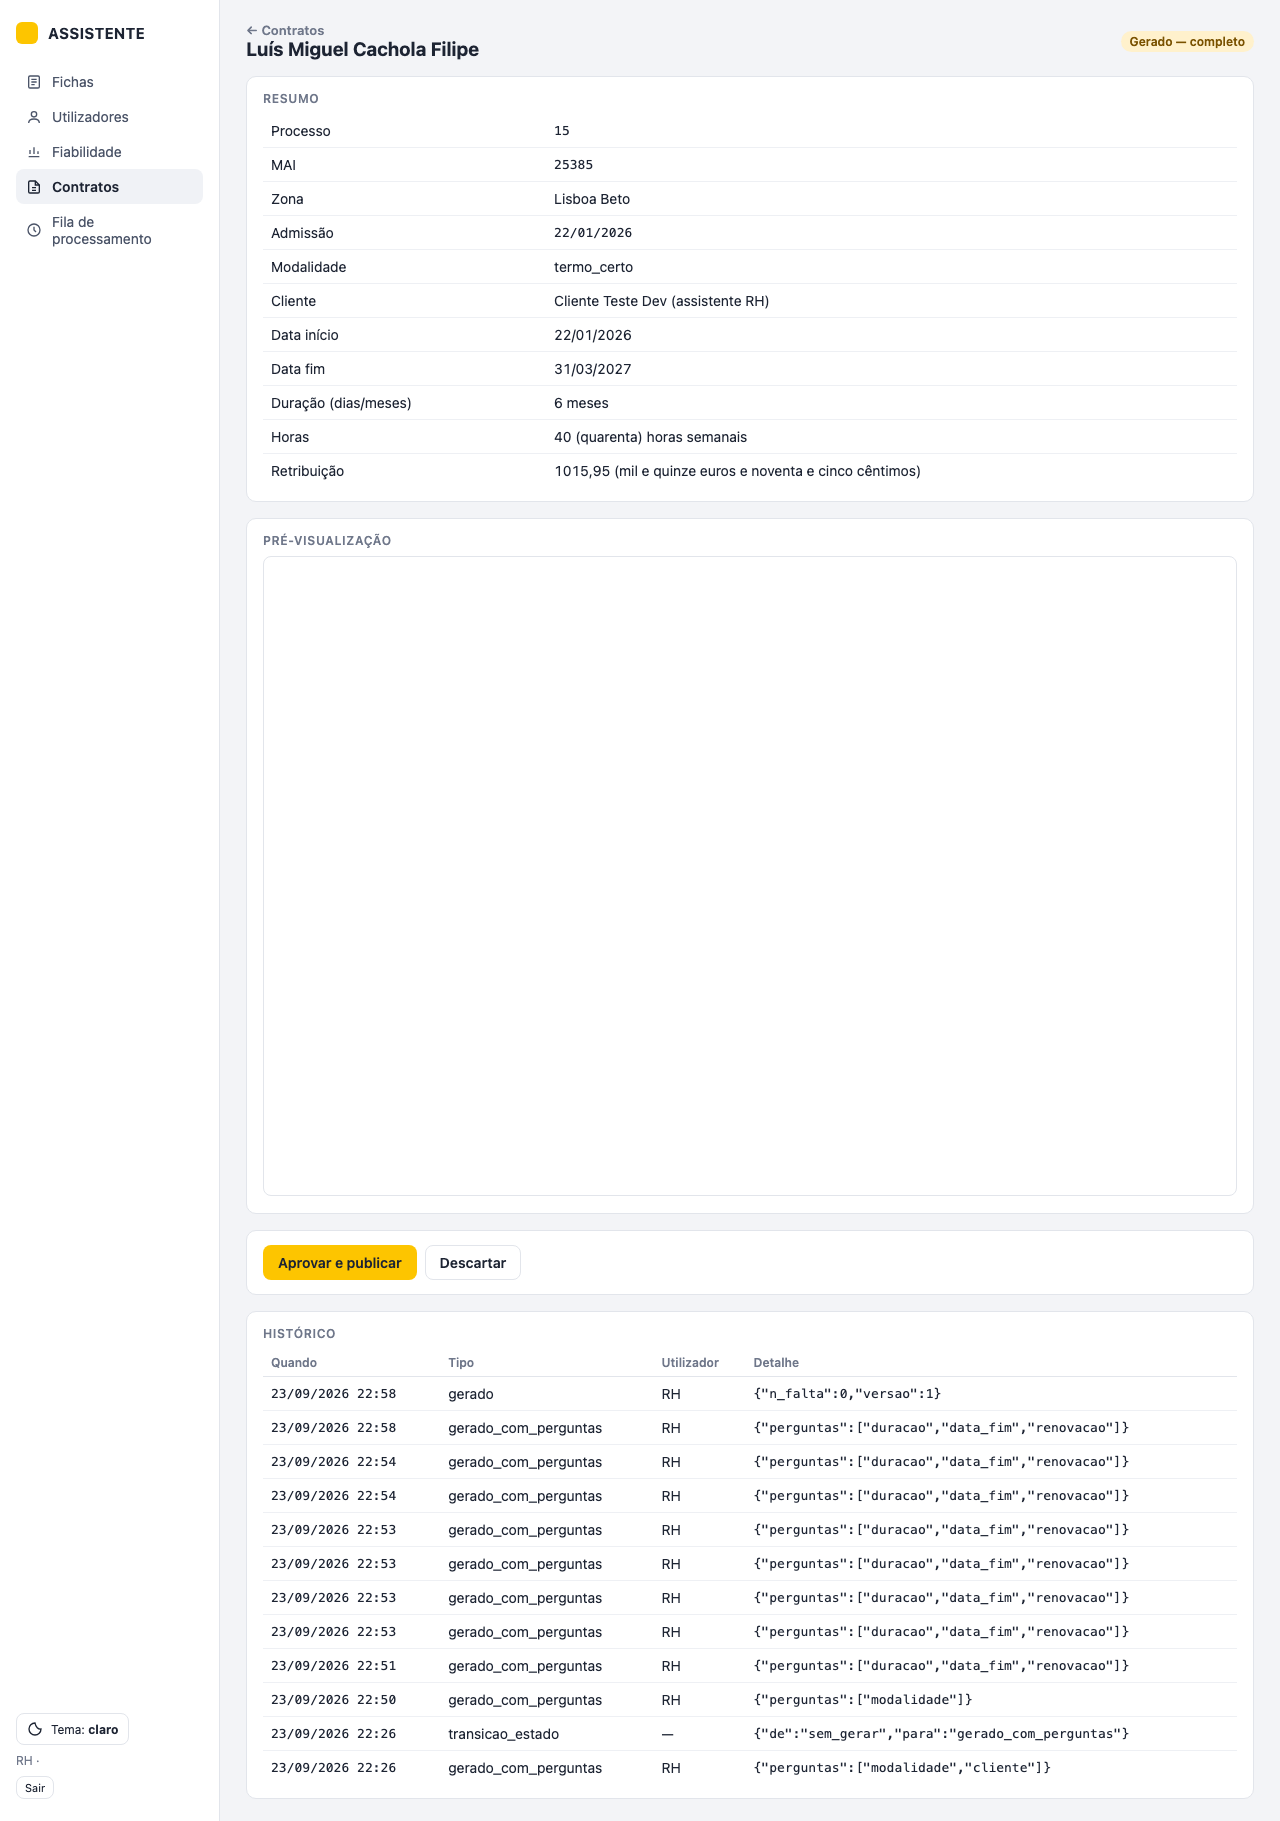
Task: Toggle theme with Tema: claro button
Action: pos(72,1729)
